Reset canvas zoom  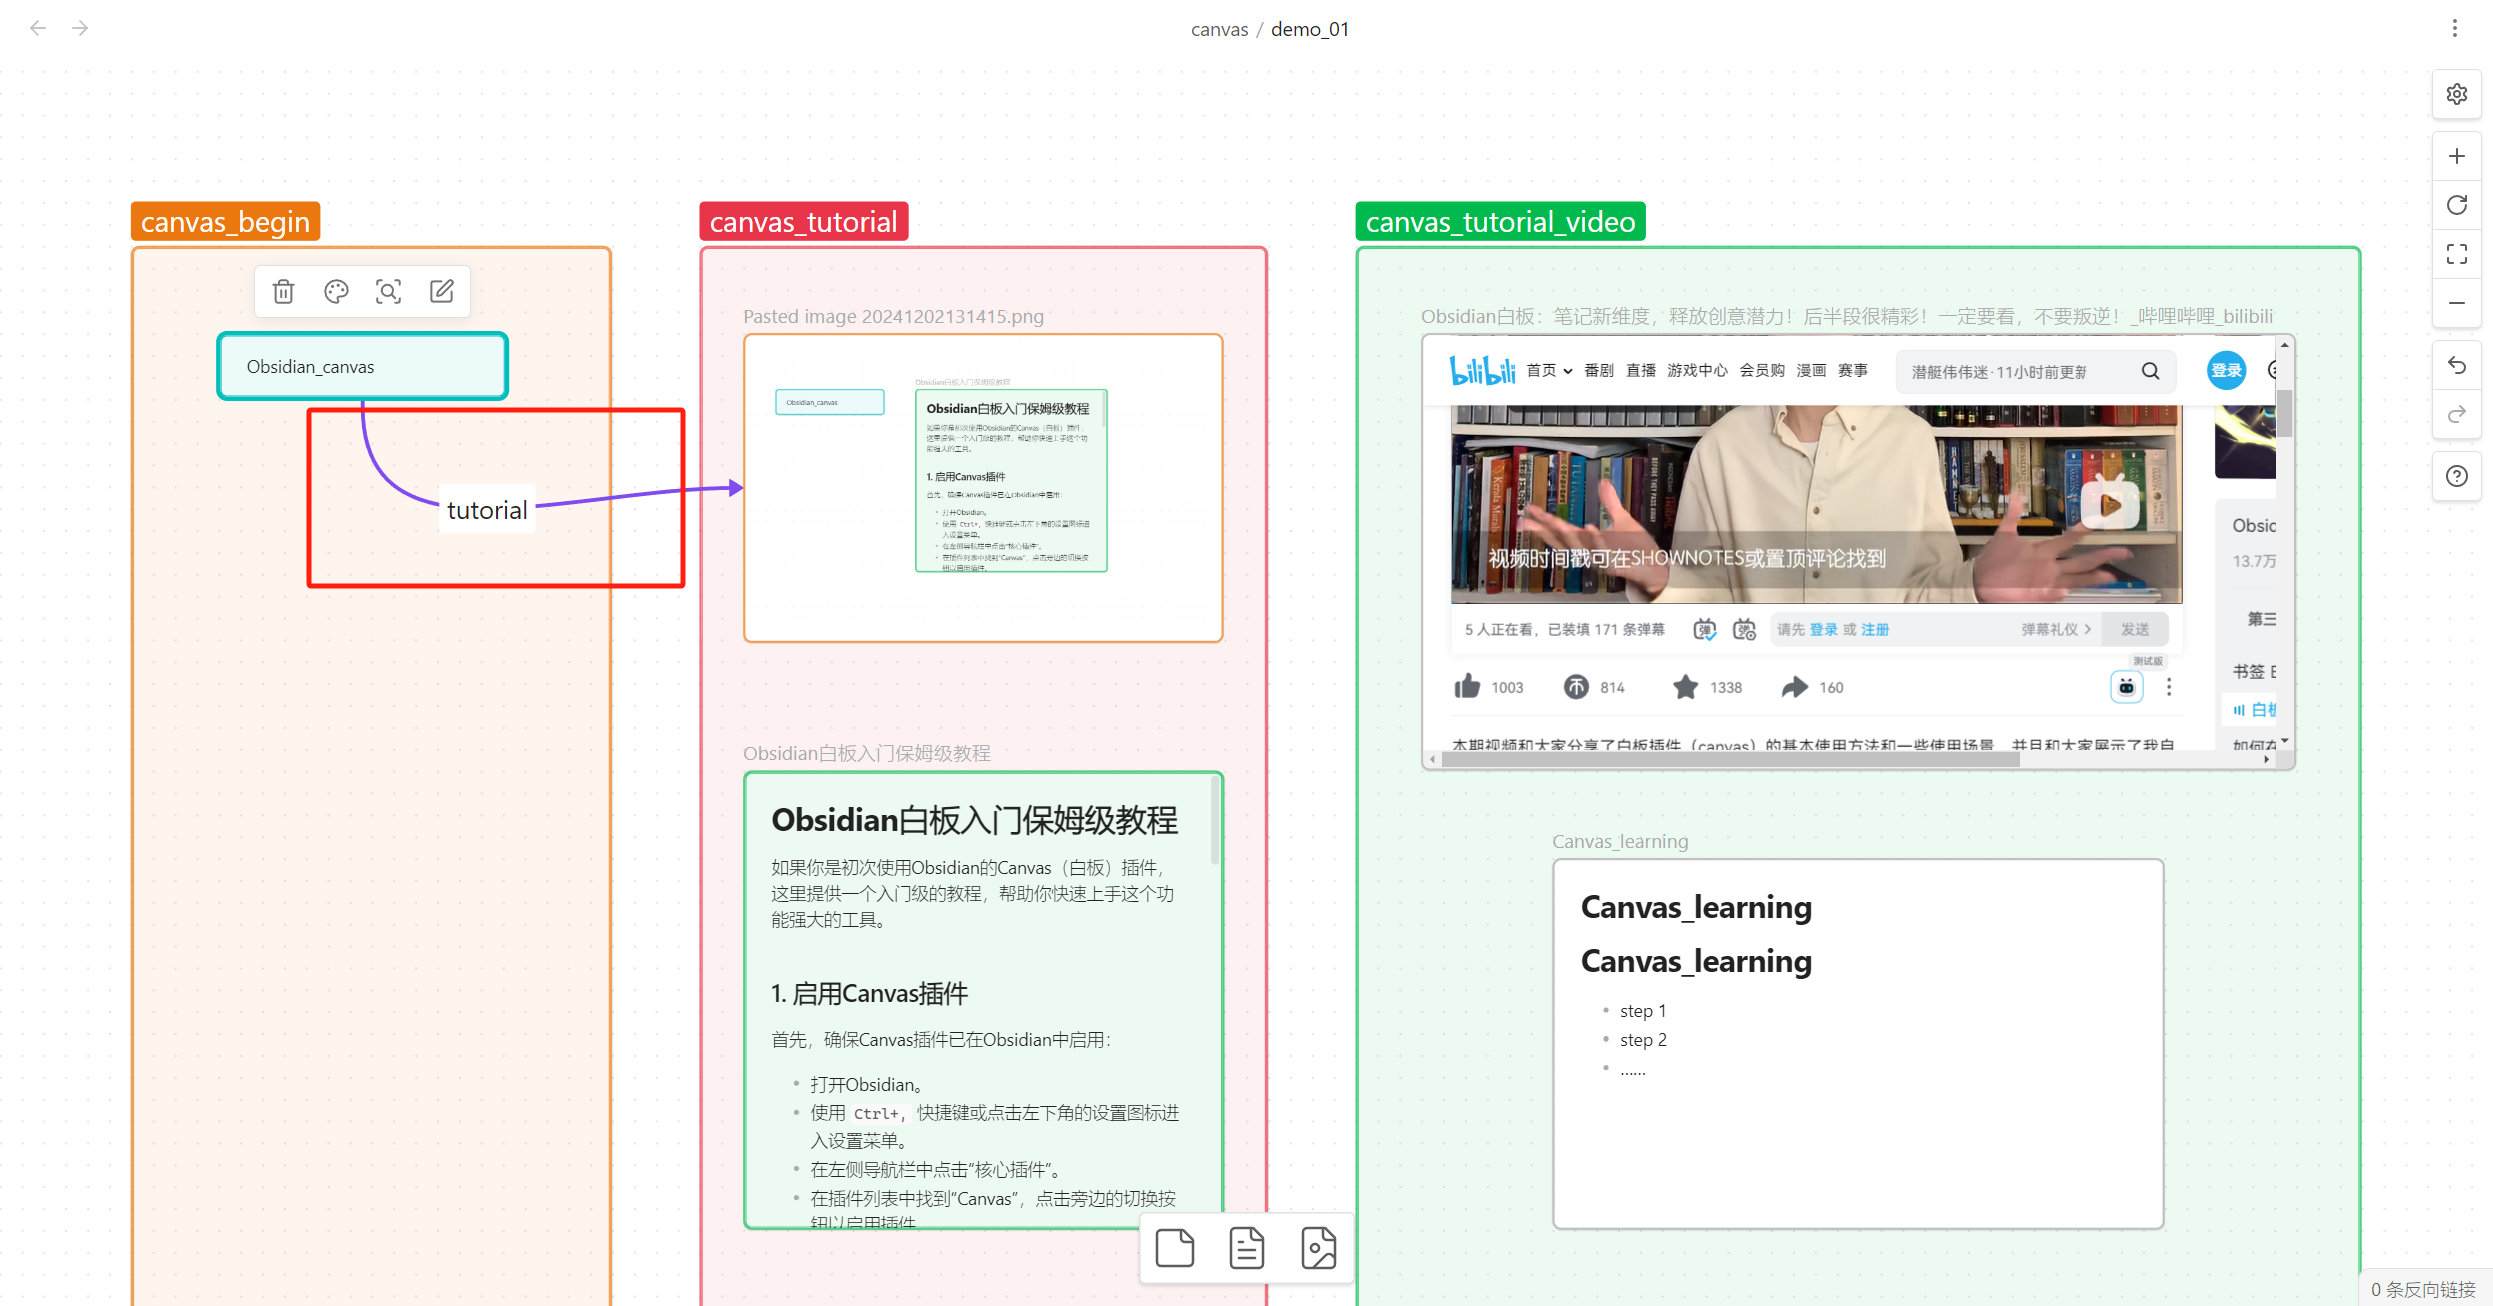[x=2456, y=205]
